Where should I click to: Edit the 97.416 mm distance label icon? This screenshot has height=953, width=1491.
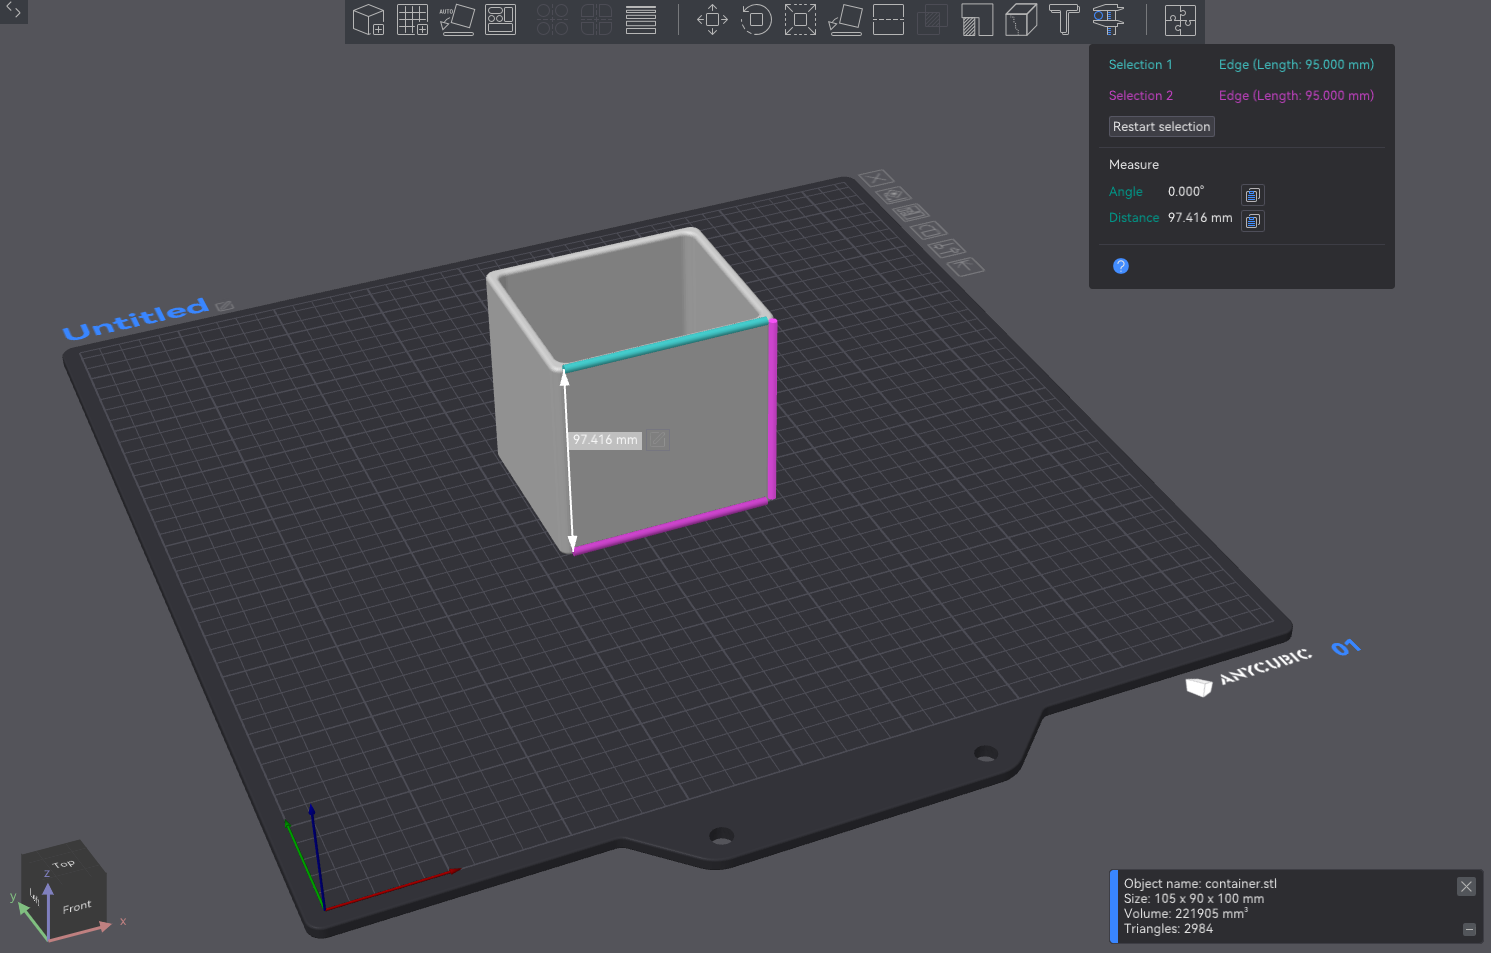pos(658,440)
